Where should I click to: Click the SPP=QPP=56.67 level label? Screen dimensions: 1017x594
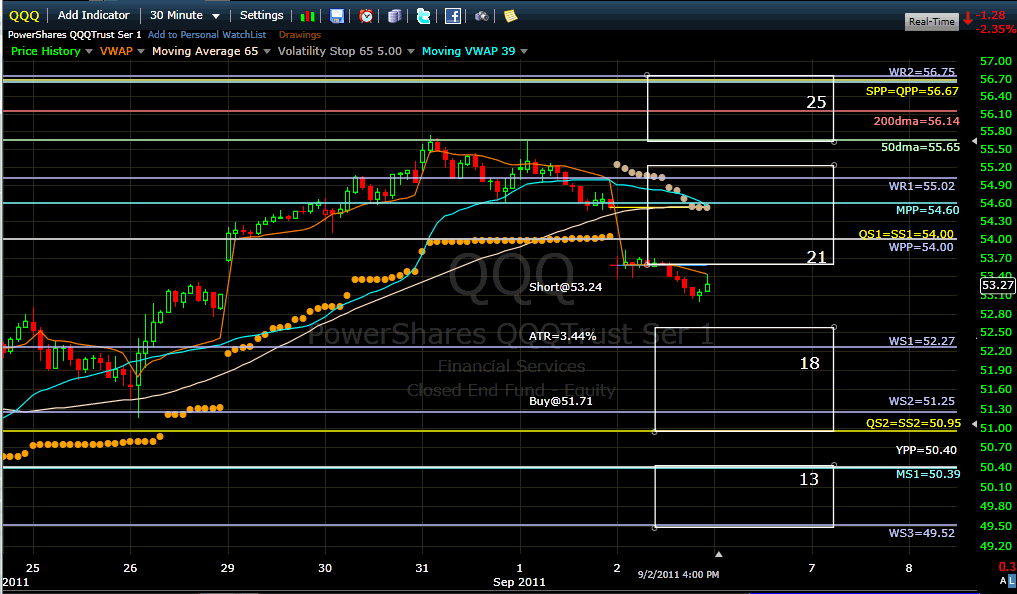[912, 91]
